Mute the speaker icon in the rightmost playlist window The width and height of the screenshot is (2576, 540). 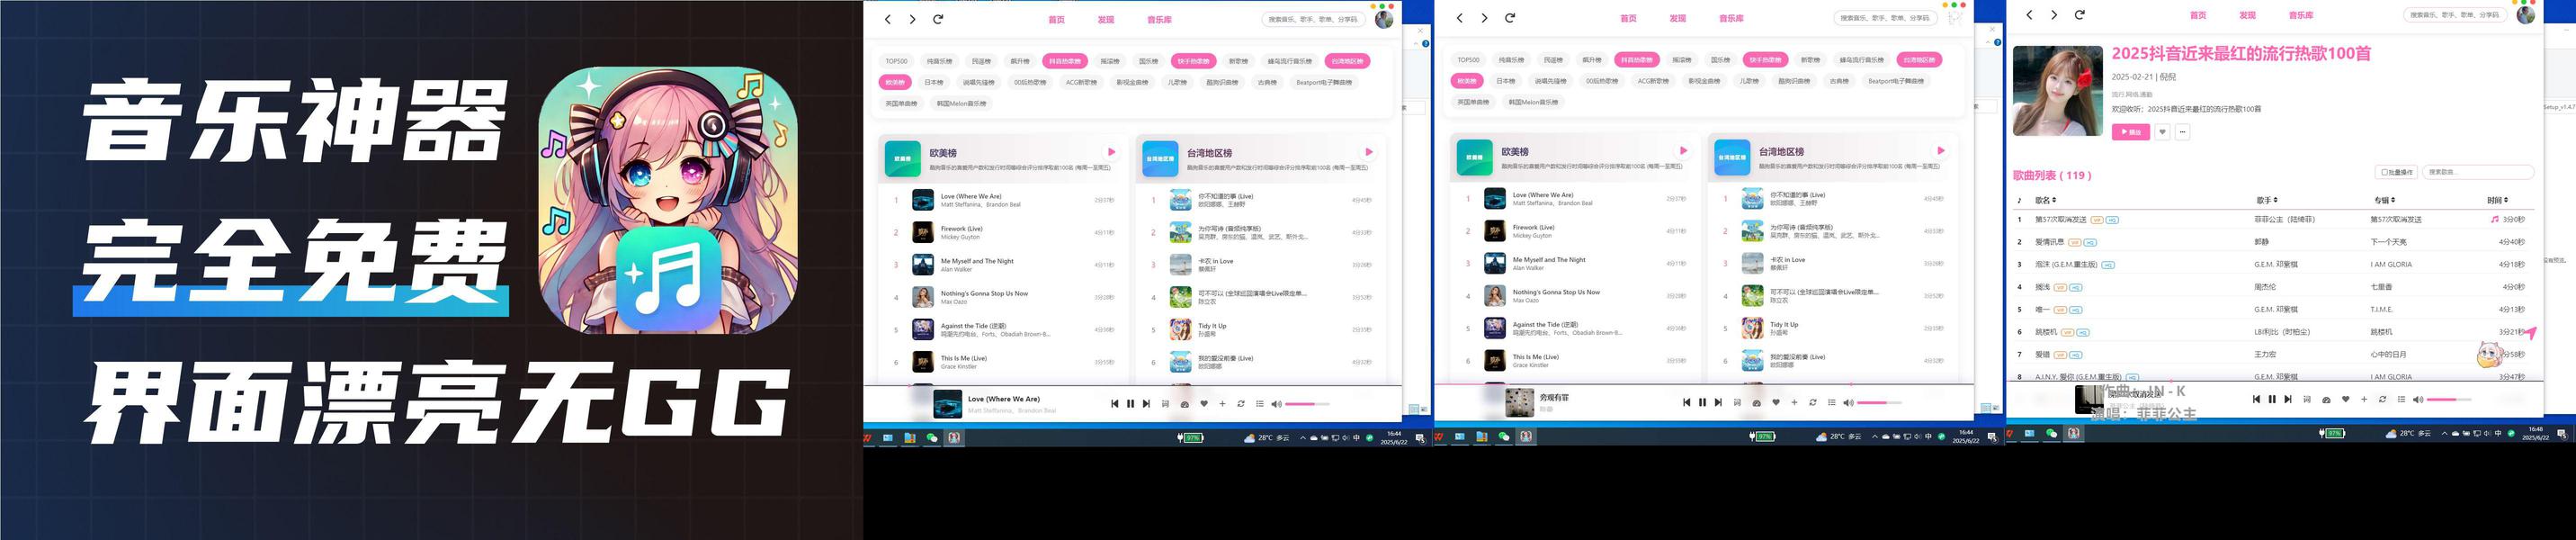pos(2418,400)
